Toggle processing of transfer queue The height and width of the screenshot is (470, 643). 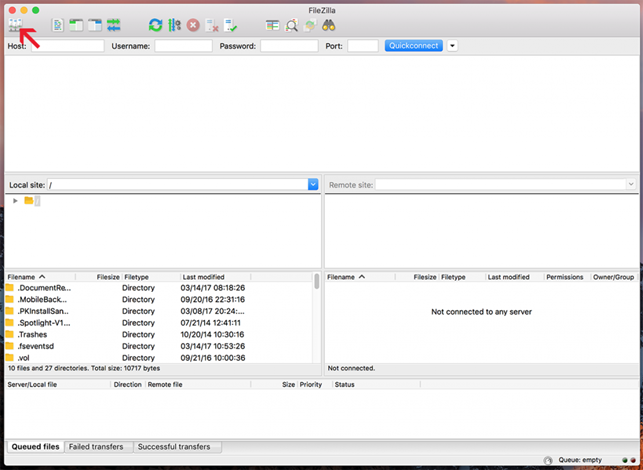(174, 25)
